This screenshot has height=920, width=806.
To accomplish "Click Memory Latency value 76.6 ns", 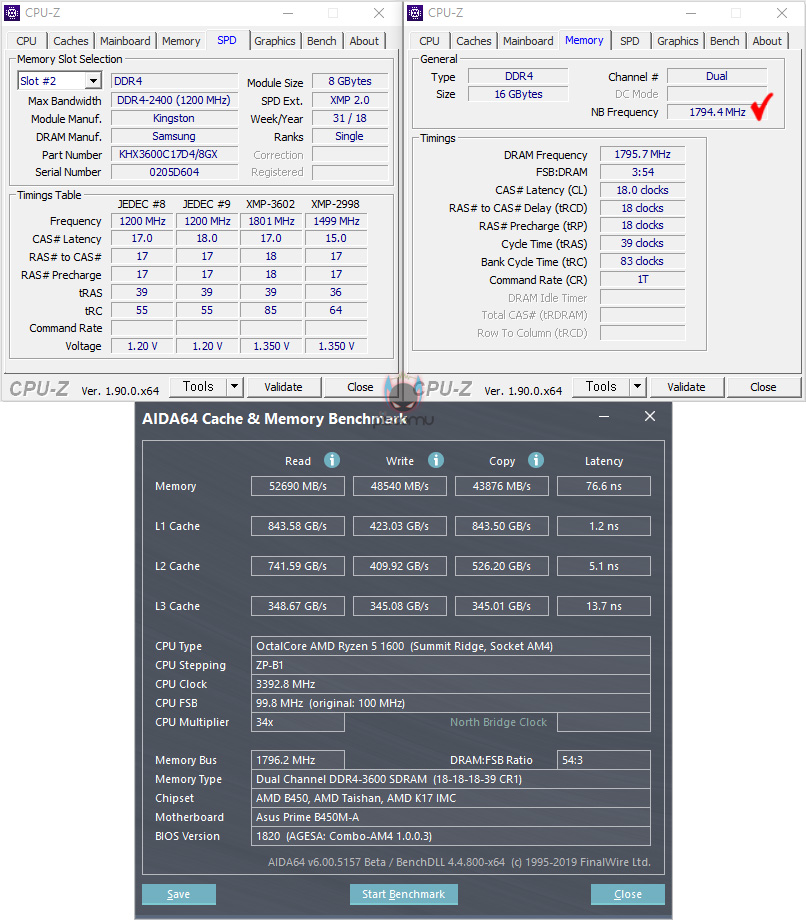I will 604,486.
